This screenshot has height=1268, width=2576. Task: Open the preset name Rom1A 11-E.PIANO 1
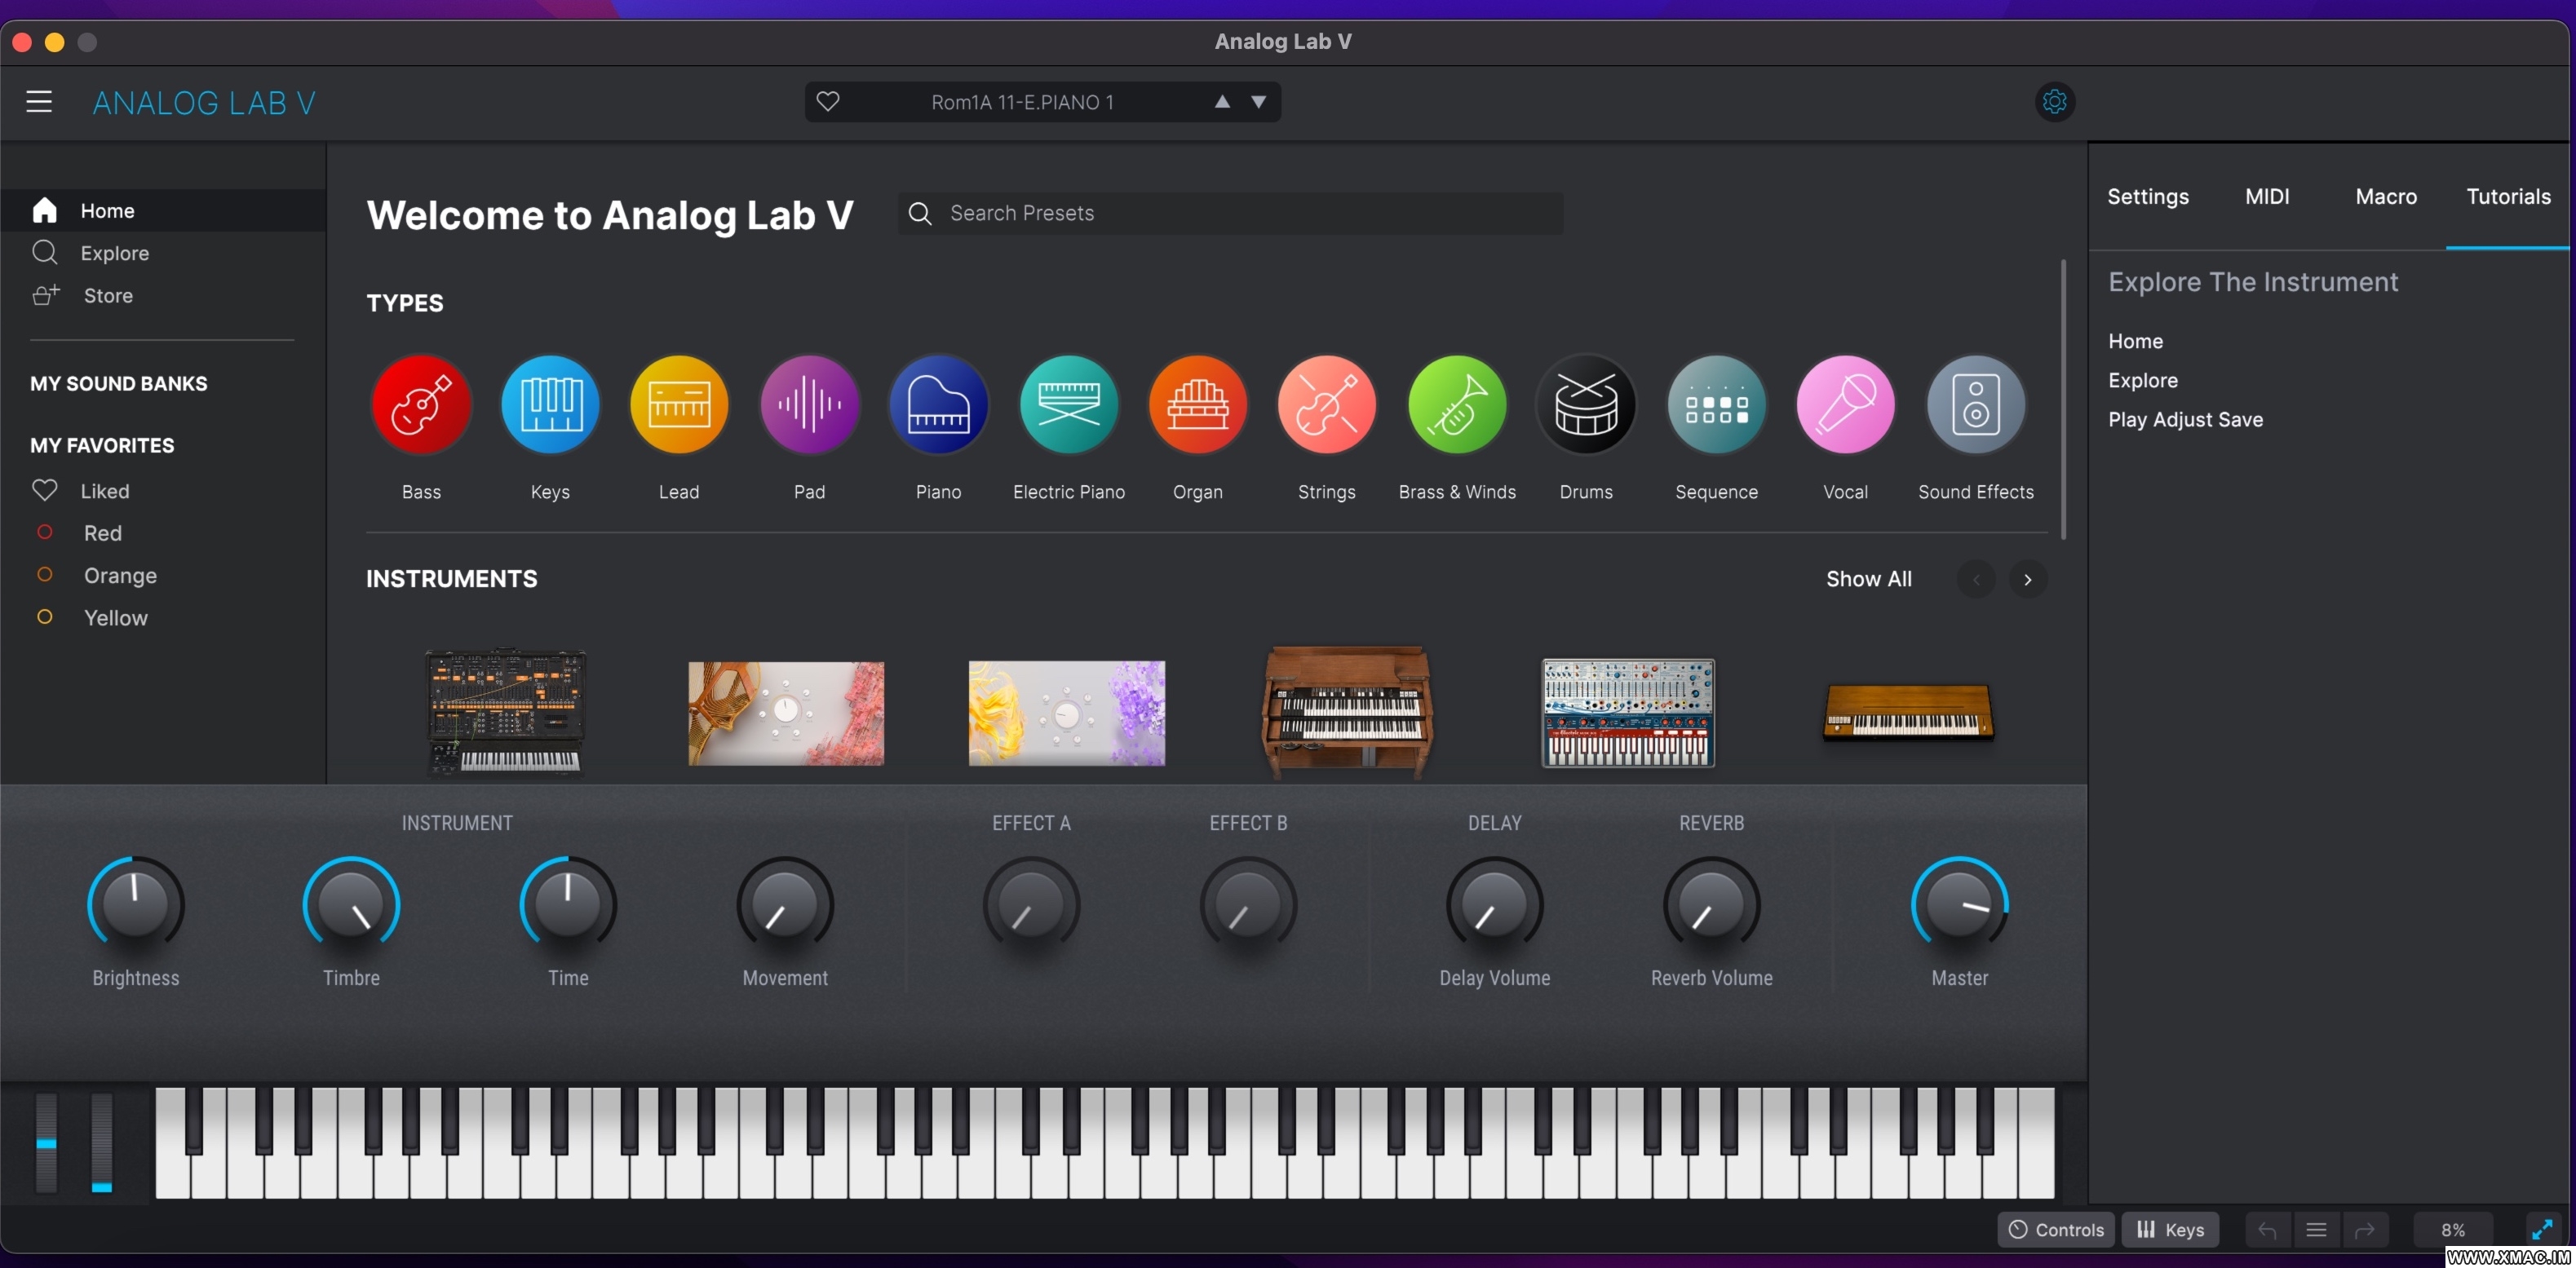[x=1022, y=102]
